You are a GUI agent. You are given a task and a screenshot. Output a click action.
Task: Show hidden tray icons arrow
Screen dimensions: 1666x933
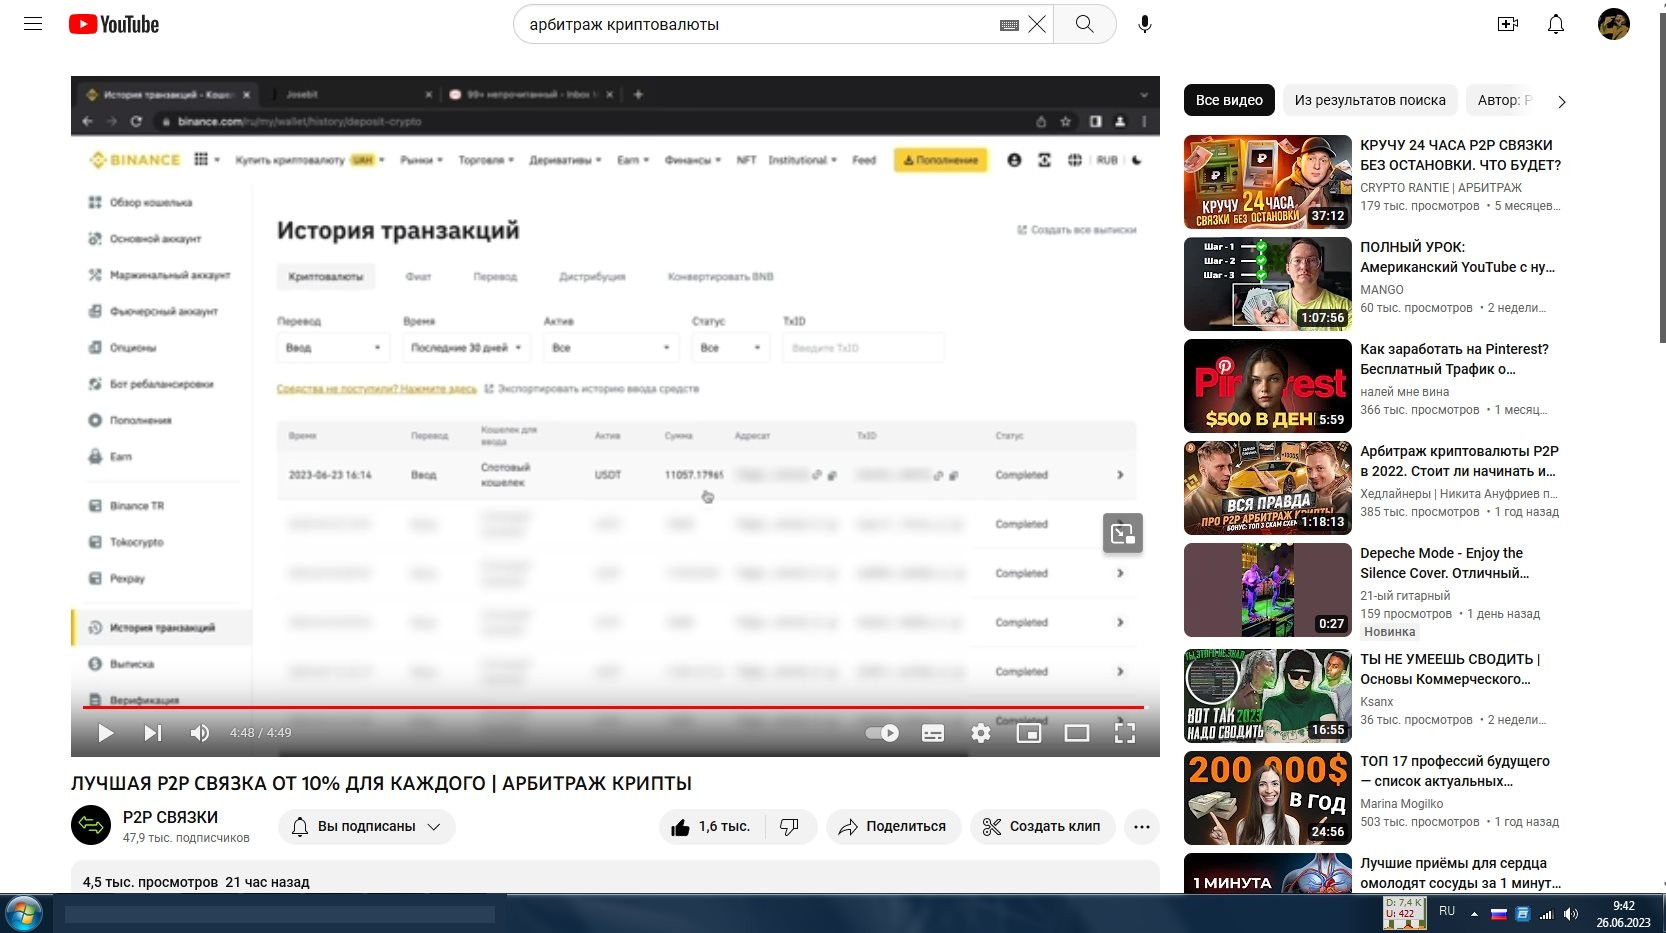(x=1474, y=914)
